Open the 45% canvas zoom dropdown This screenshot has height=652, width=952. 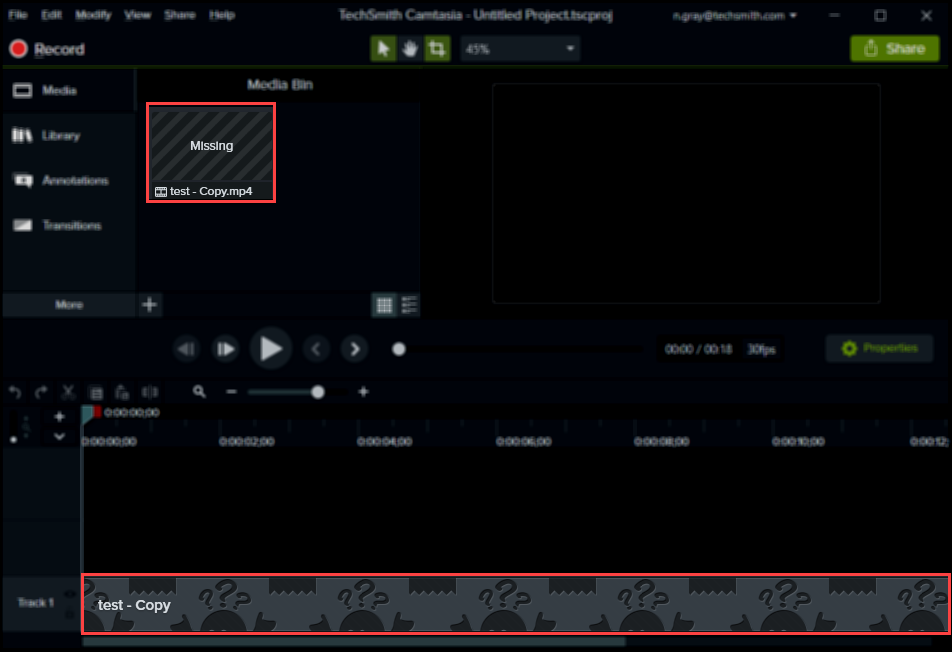pos(520,49)
